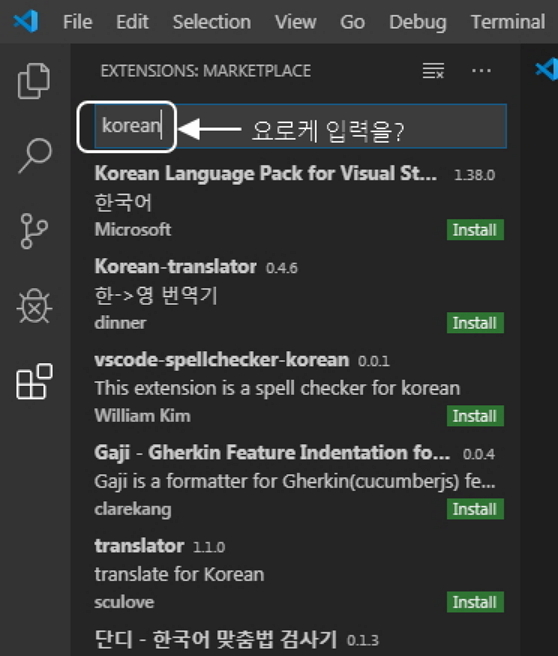Viewport: 558px width, 656px height.
Task: Install Korean Language Pack by Microsoft
Action: pos(475,230)
